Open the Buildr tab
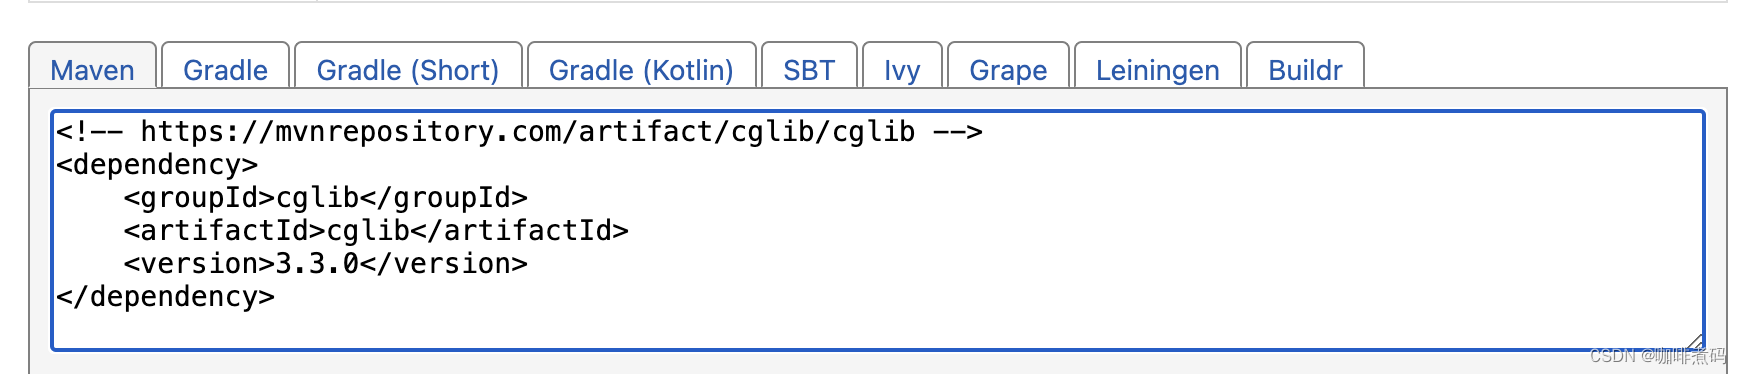This screenshot has width=1742, height=374. click(1305, 68)
